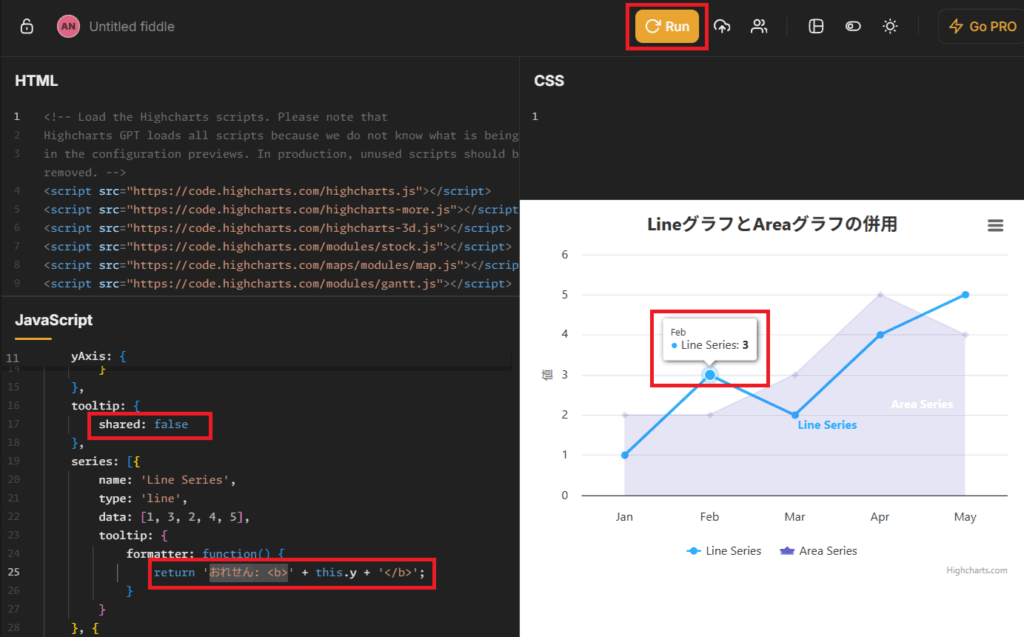Click the Go PRO button
Image resolution: width=1024 pixels, height=637 pixels.
981,27
